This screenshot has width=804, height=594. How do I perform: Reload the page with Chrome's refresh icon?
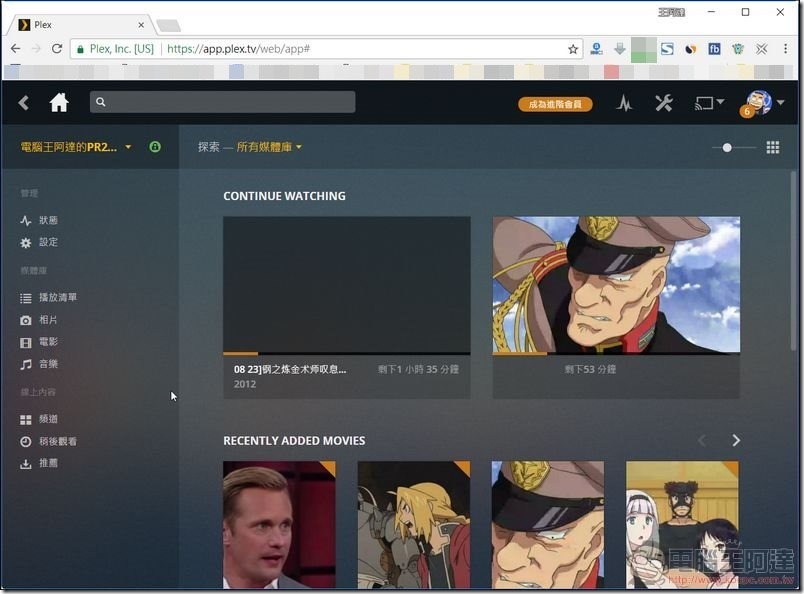(57, 49)
